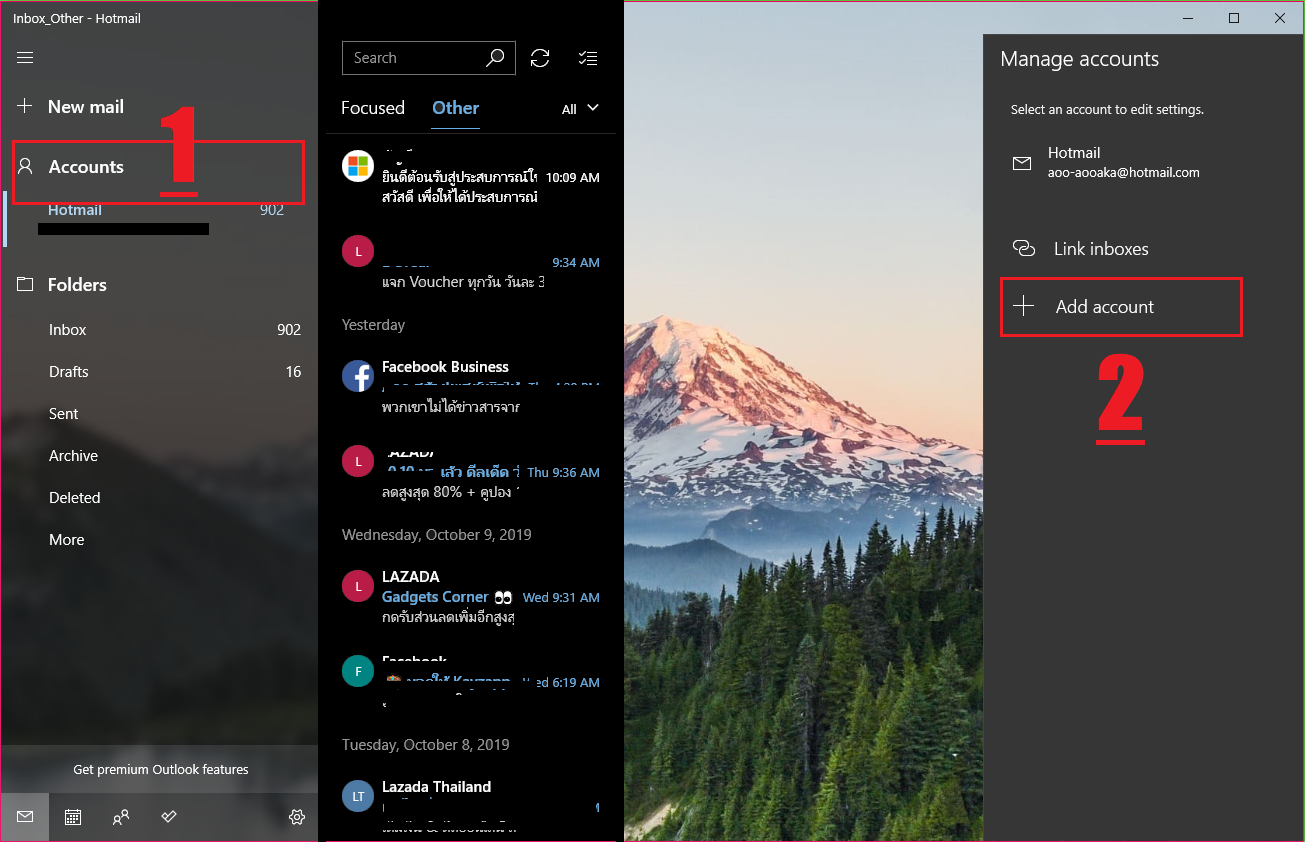Click the Facebook Business avatar icon
Viewport: 1305px width, 842px height.
coord(358,376)
